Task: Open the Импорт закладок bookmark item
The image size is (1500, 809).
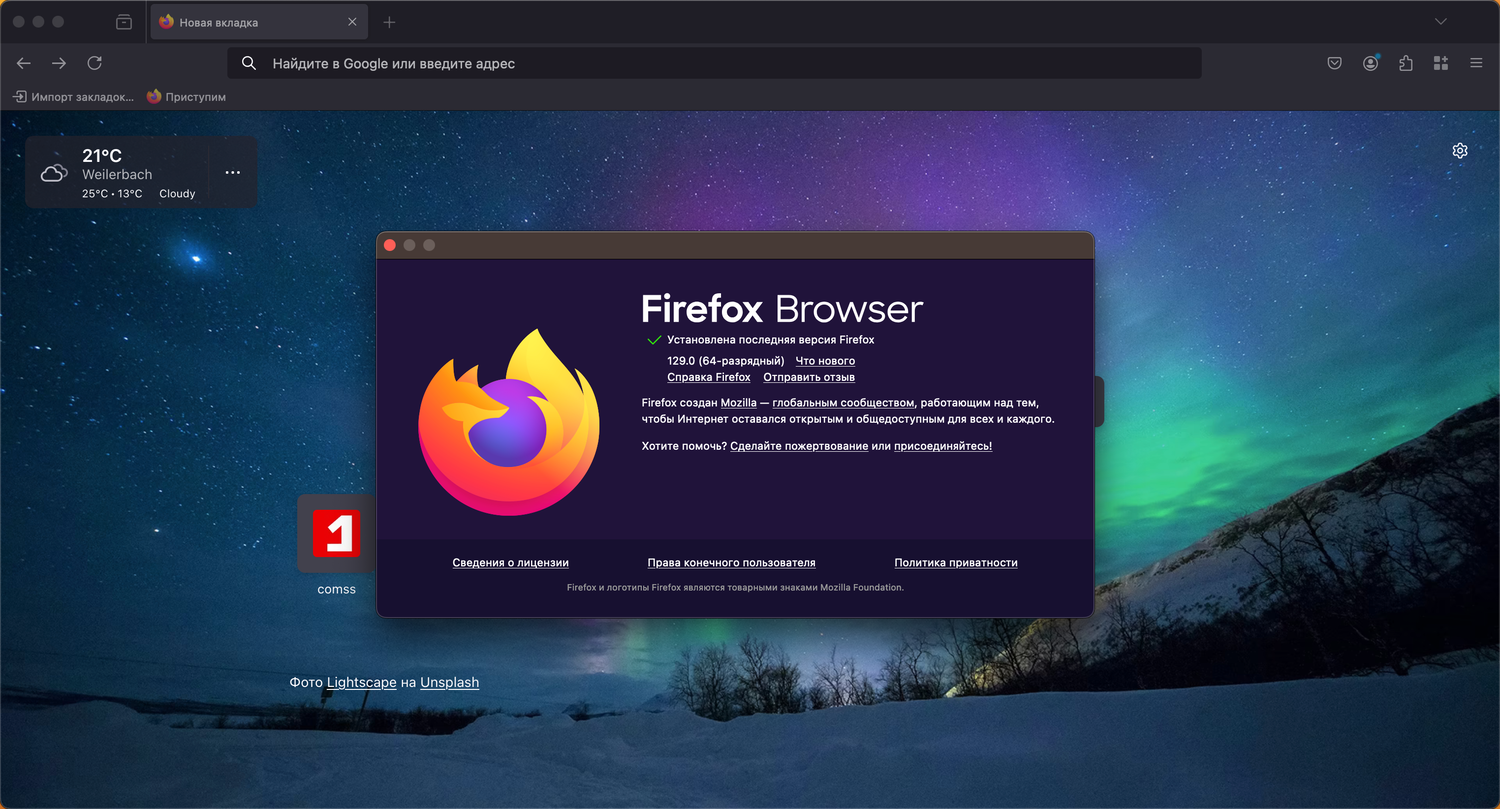Action: click(x=73, y=97)
